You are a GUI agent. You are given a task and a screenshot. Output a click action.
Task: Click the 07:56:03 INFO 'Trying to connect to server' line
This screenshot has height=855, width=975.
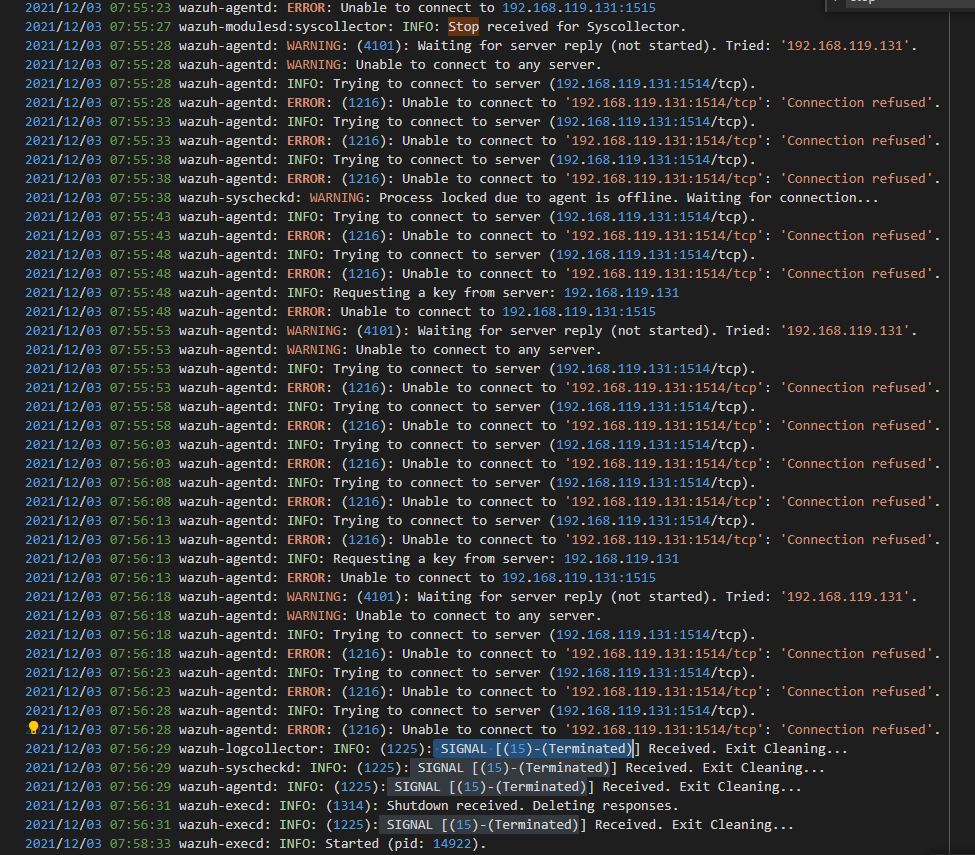point(390,445)
